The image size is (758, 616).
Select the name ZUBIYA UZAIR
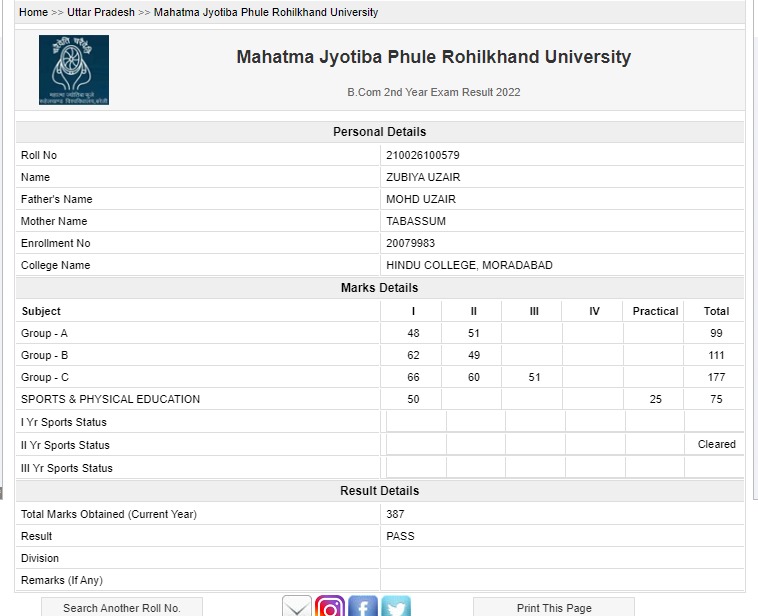(423, 177)
